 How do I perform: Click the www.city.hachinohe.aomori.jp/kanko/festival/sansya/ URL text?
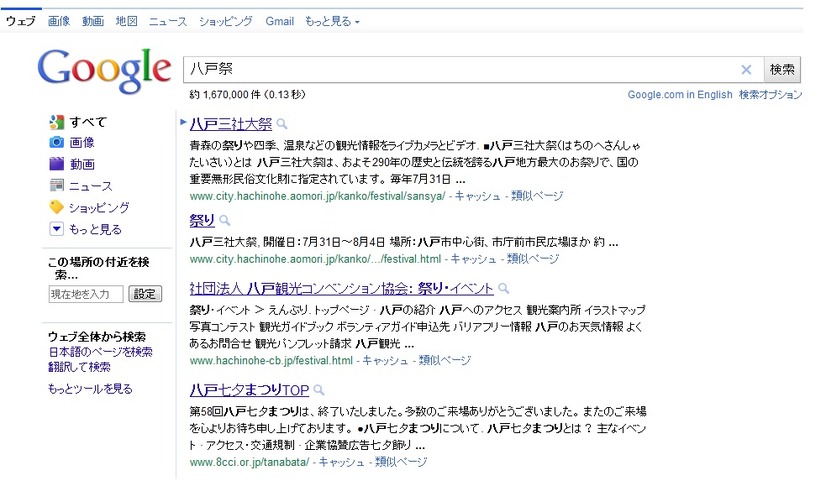[317, 196]
